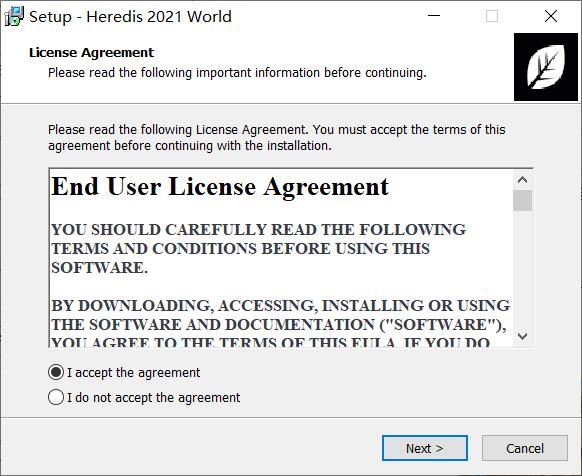Image resolution: width=582 pixels, height=476 pixels.
Task: Minimize the Setup window
Action: pyautogui.click(x=434, y=16)
